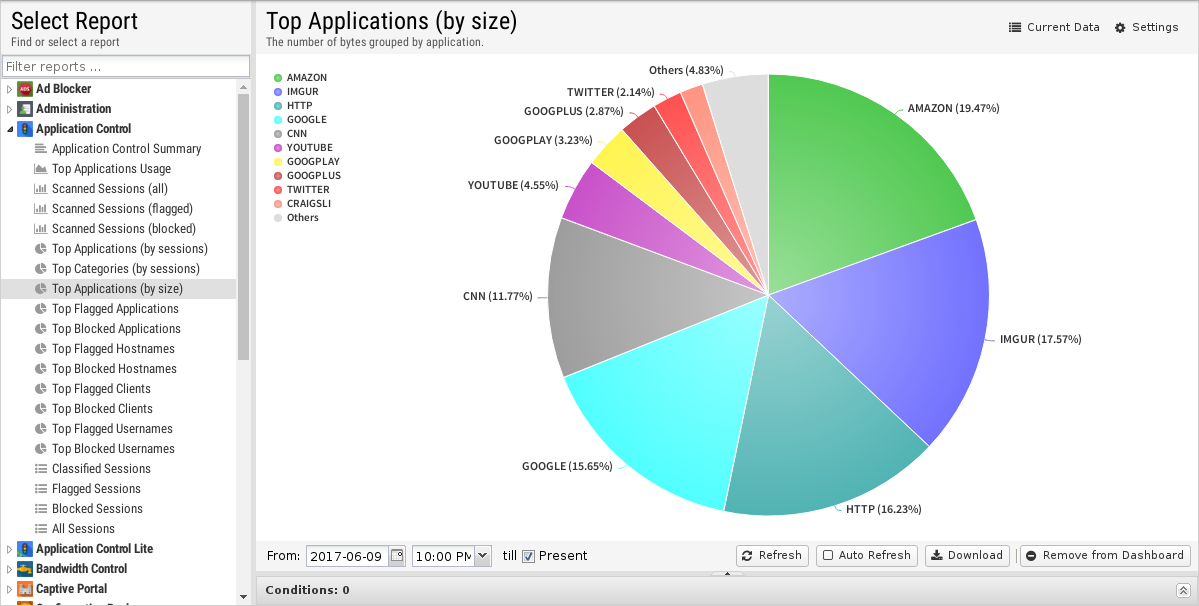This screenshot has width=1199, height=606.
Task: Click the Top Categories (by sessions) pie icon
Action: point(41,268)
